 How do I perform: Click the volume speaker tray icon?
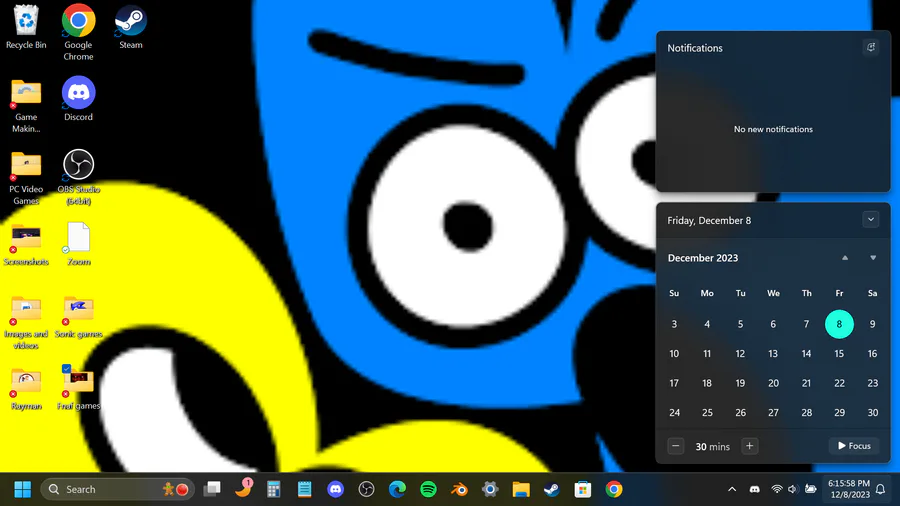point(793,489)
